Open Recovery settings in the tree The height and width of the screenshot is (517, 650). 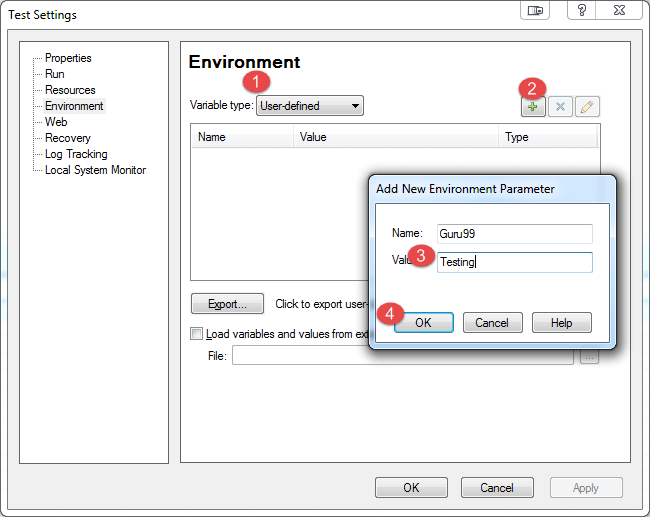(x=67, y=138)
